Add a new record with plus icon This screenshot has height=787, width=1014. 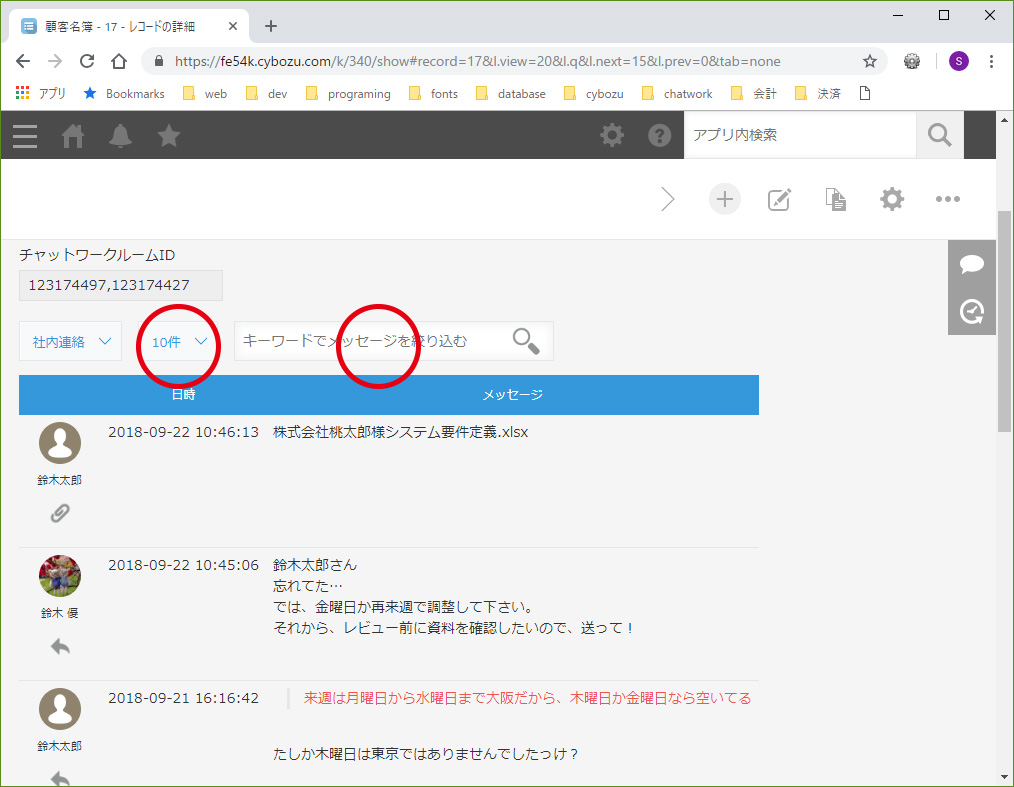[x=724, y=199]
